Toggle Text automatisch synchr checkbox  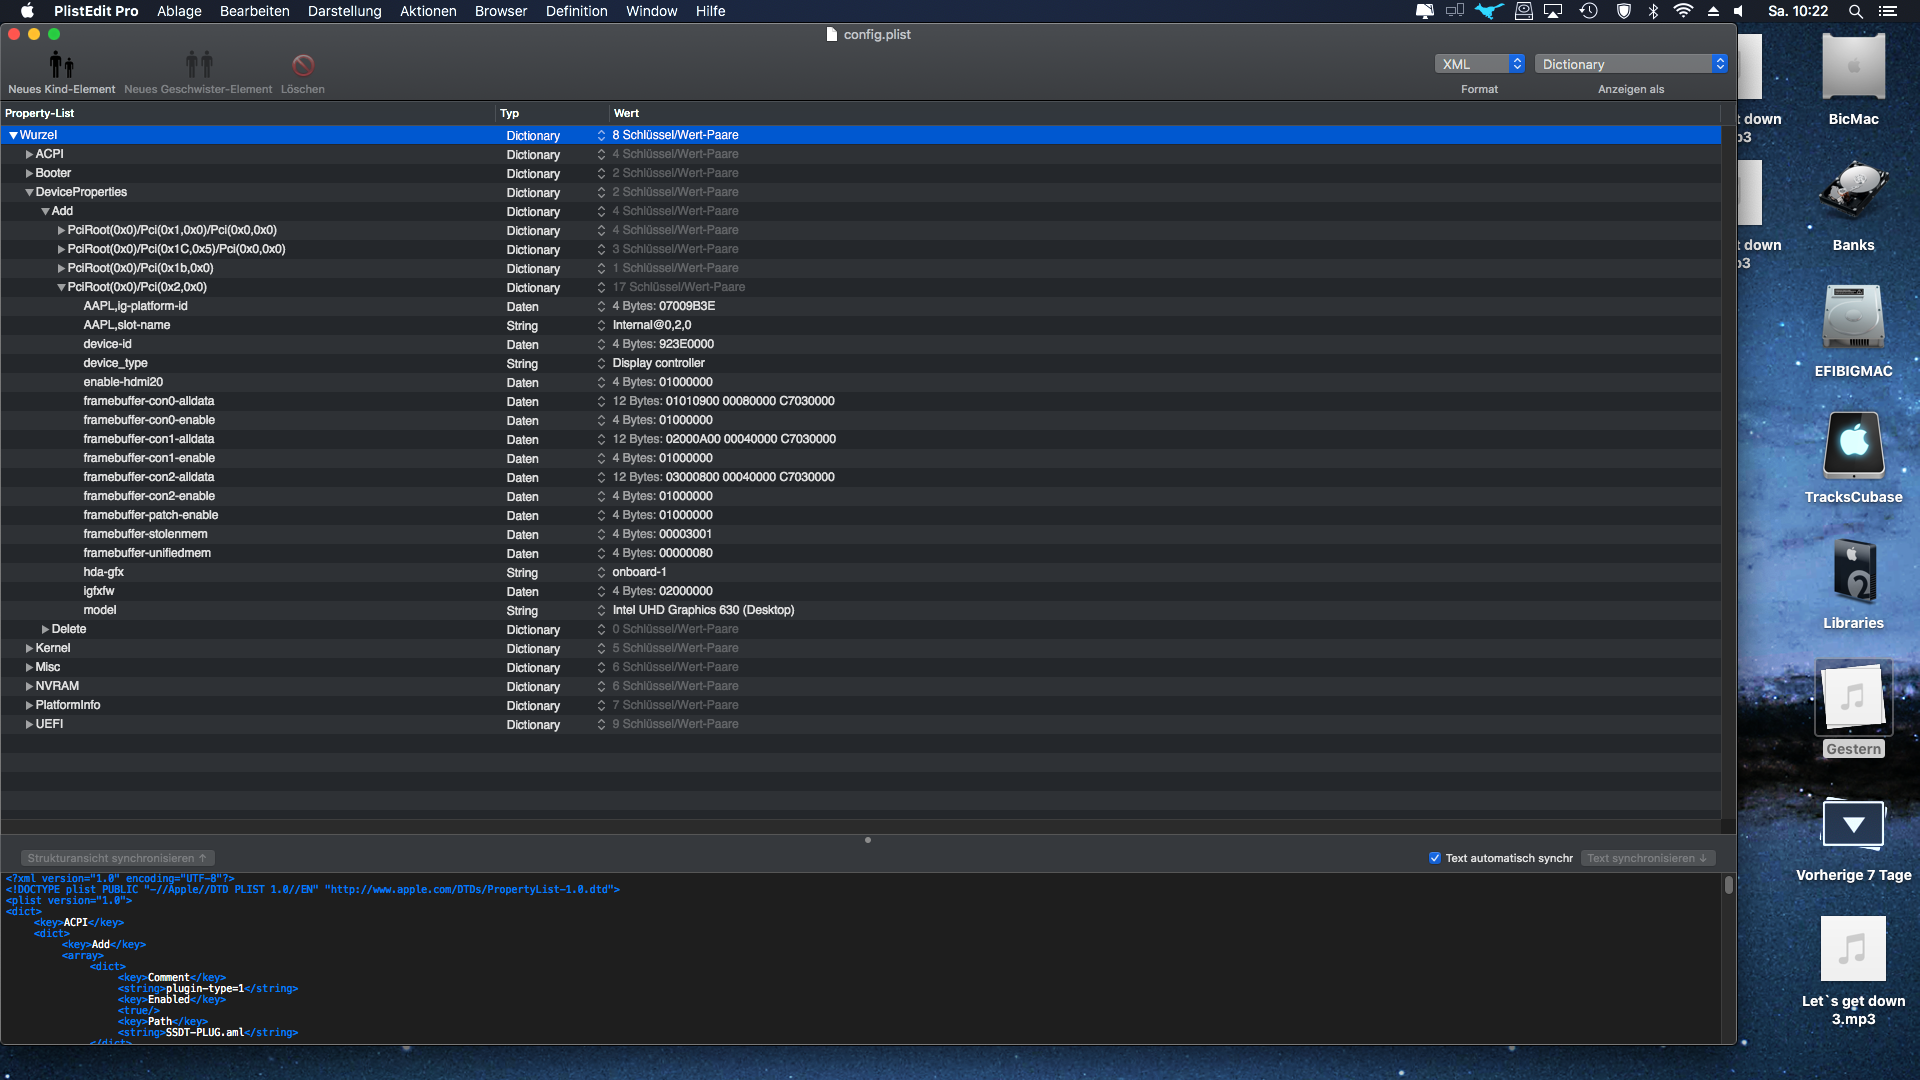[x=1435, y=858]
